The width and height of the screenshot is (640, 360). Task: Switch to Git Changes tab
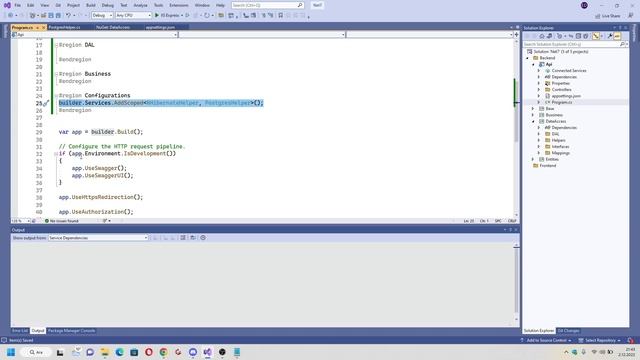[x=569, y=331]
